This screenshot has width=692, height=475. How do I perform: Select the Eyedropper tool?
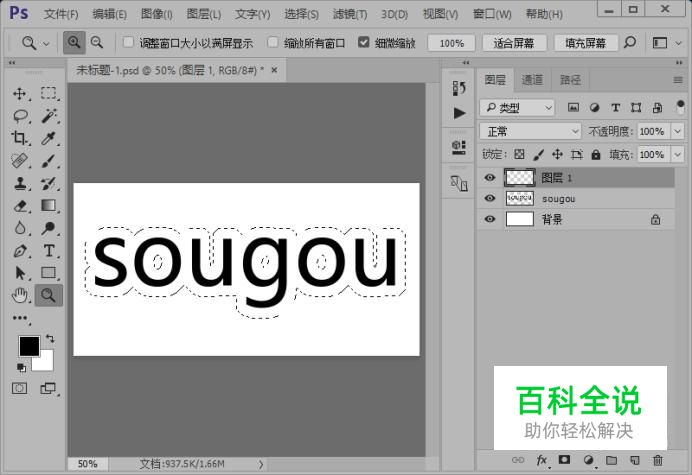[x=49, y=138]
